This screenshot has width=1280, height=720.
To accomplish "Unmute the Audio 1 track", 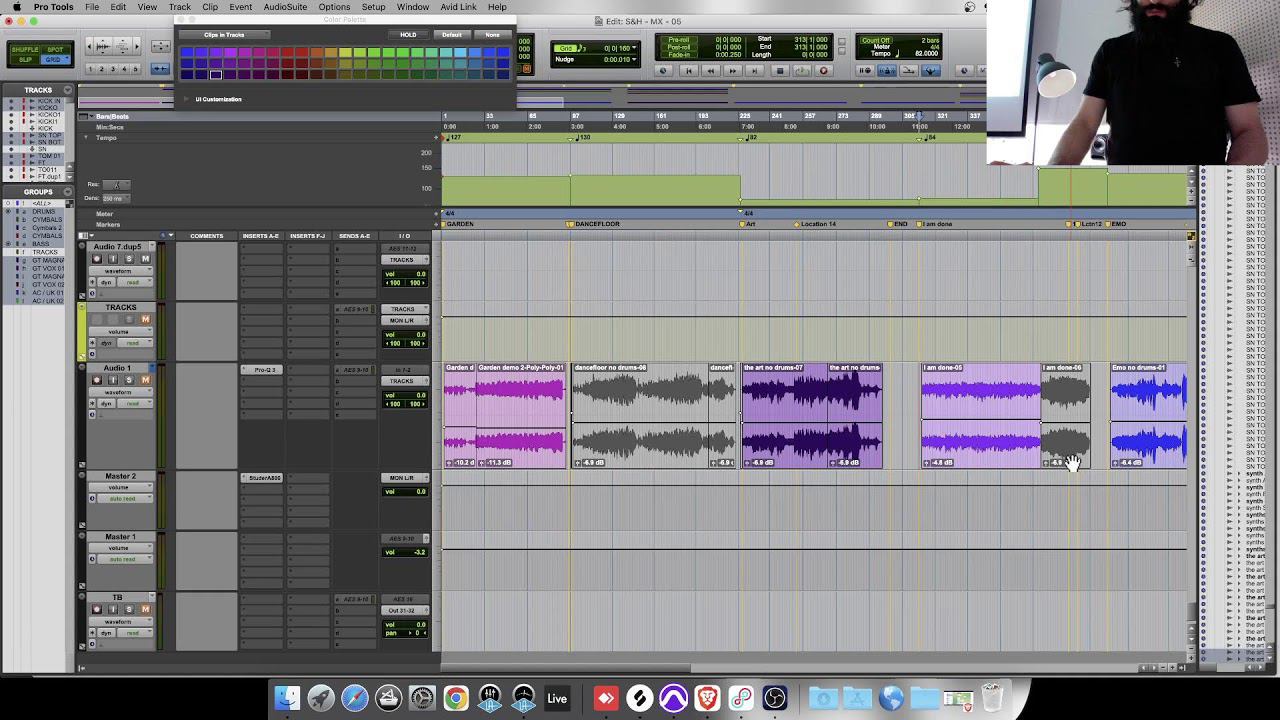I will click(x=145, y=380).
